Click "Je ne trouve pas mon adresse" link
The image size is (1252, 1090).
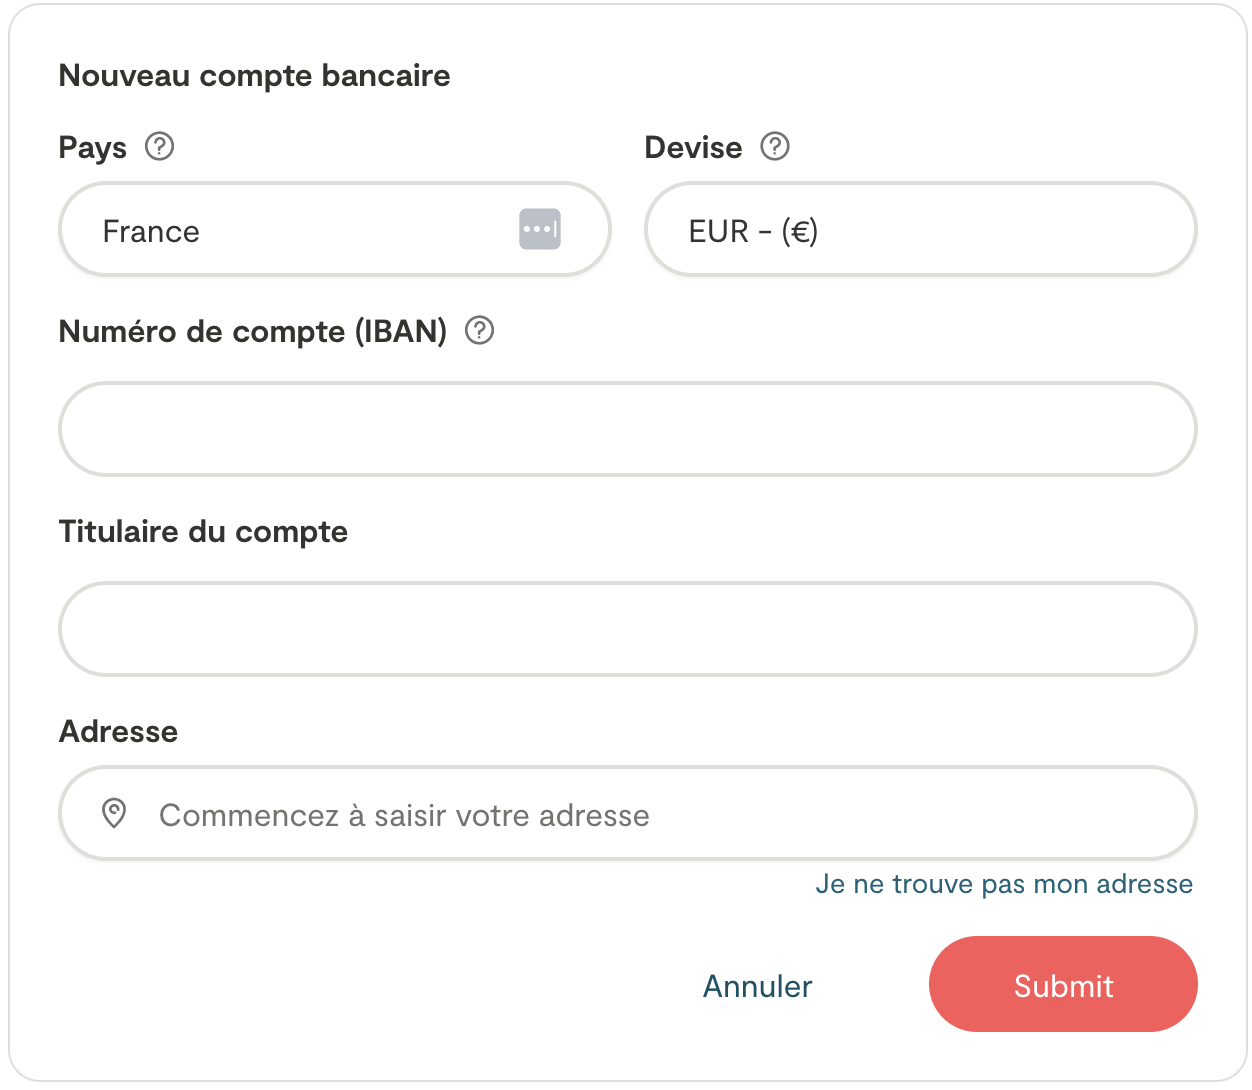click(x=1004, y=884)
